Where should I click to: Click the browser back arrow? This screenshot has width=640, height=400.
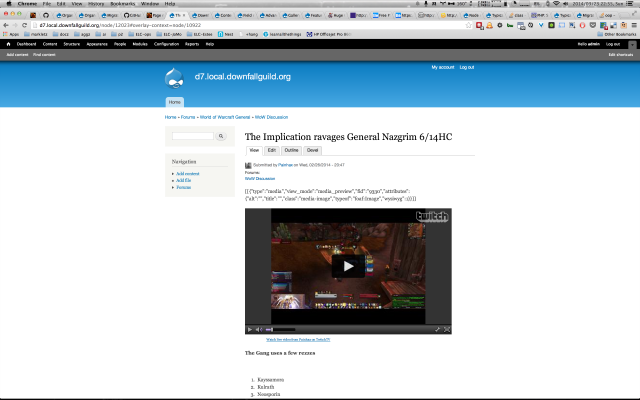point(6,25)
